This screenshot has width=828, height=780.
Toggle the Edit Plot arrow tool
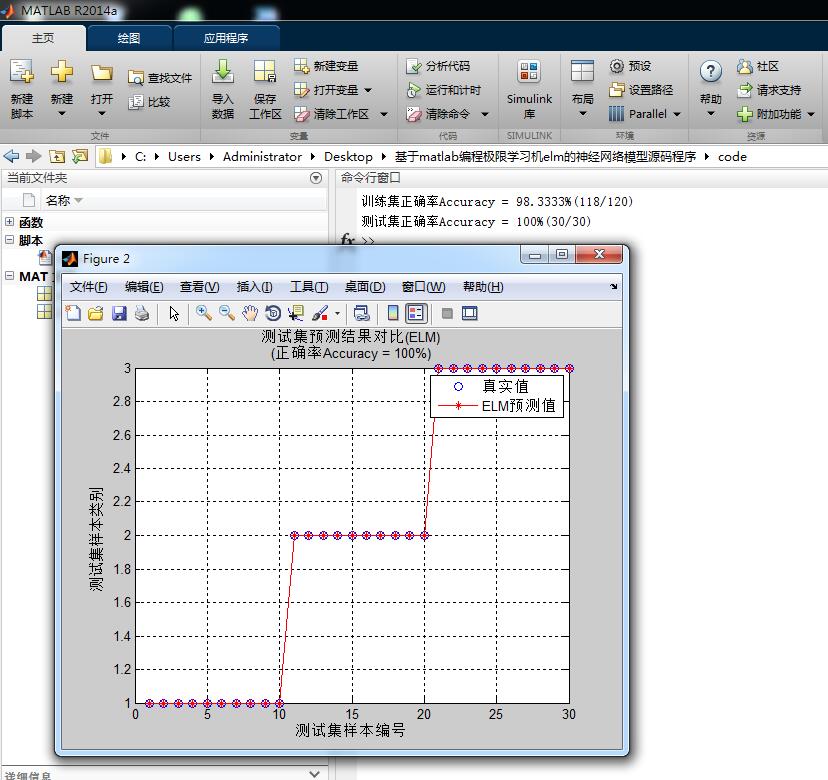click(x=174, y=313)
